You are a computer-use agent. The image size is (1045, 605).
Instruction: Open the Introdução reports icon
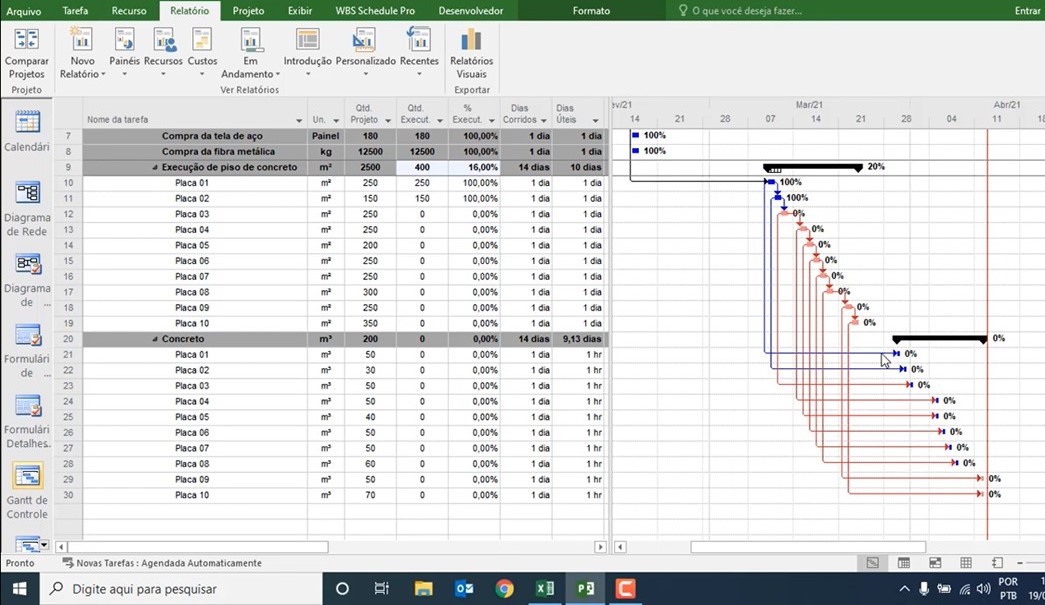[x=307, y=53]
